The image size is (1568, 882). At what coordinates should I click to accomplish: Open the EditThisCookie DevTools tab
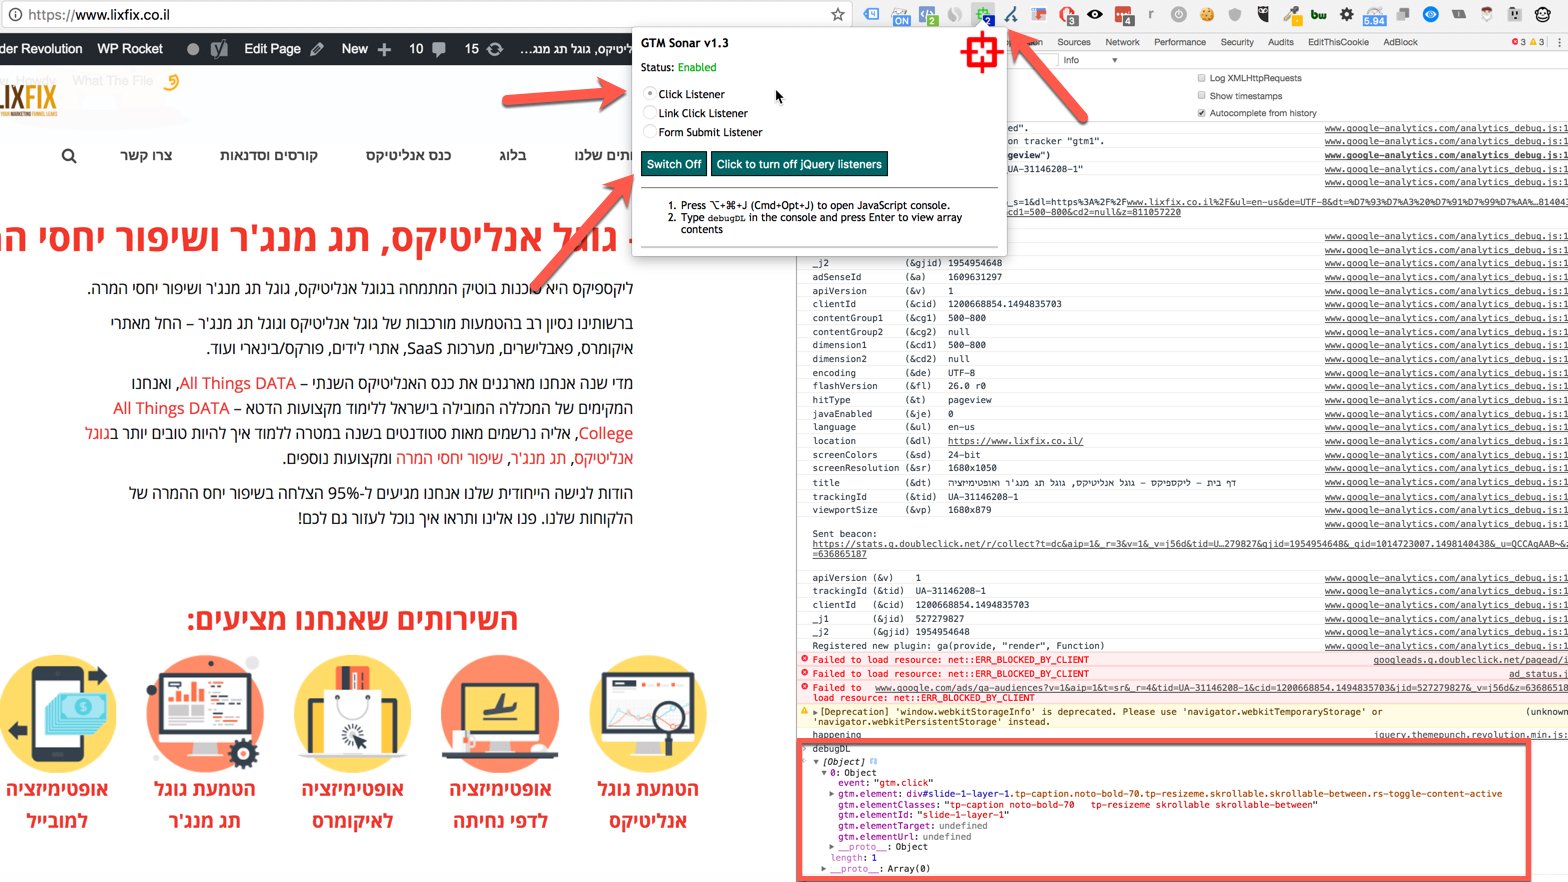[1338, 42]
